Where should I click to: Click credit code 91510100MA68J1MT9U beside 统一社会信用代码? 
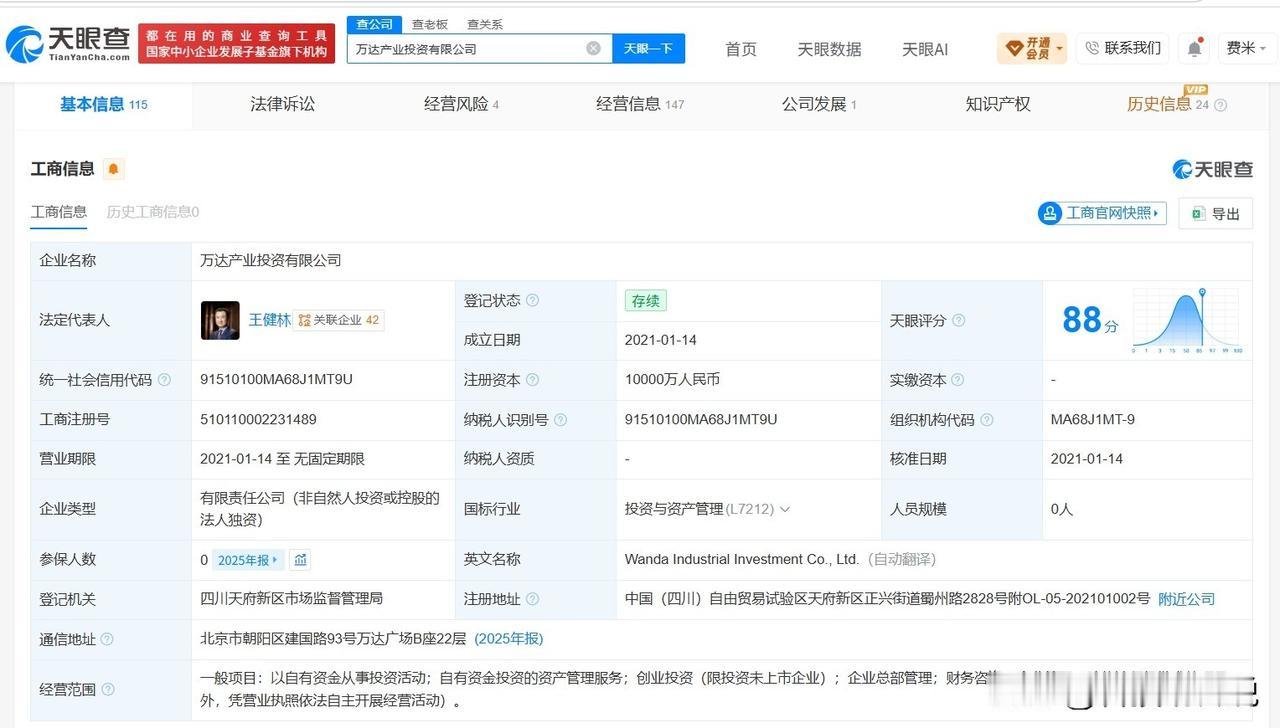coord(276,380)
